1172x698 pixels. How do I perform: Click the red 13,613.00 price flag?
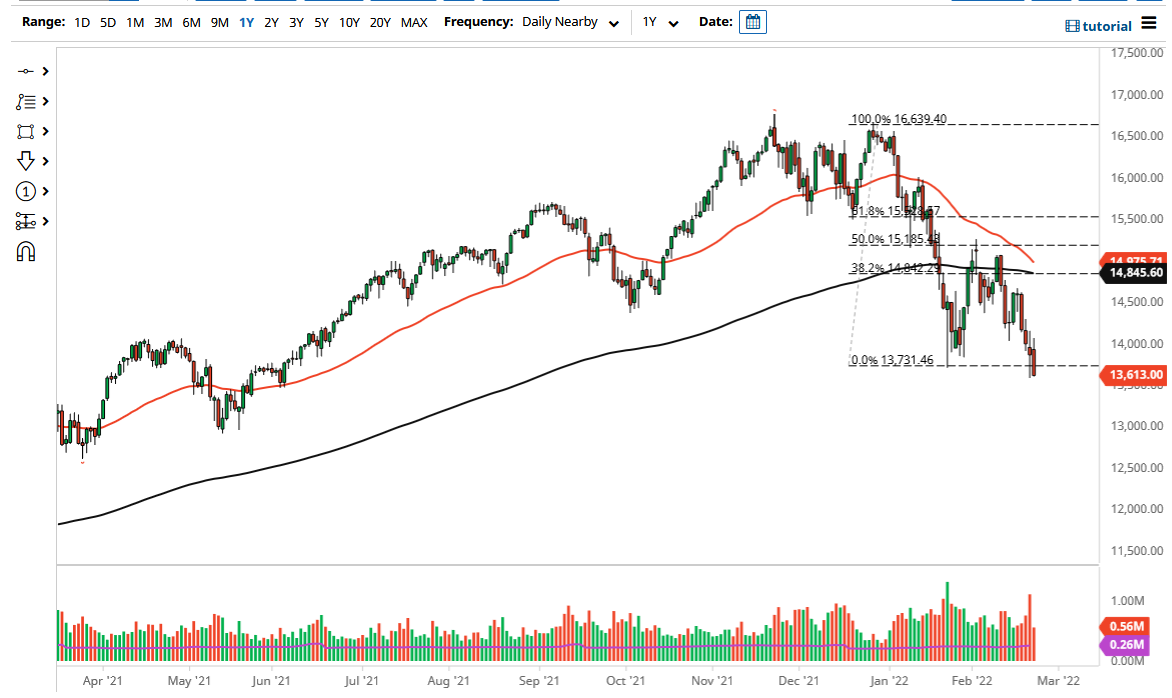1135,373
